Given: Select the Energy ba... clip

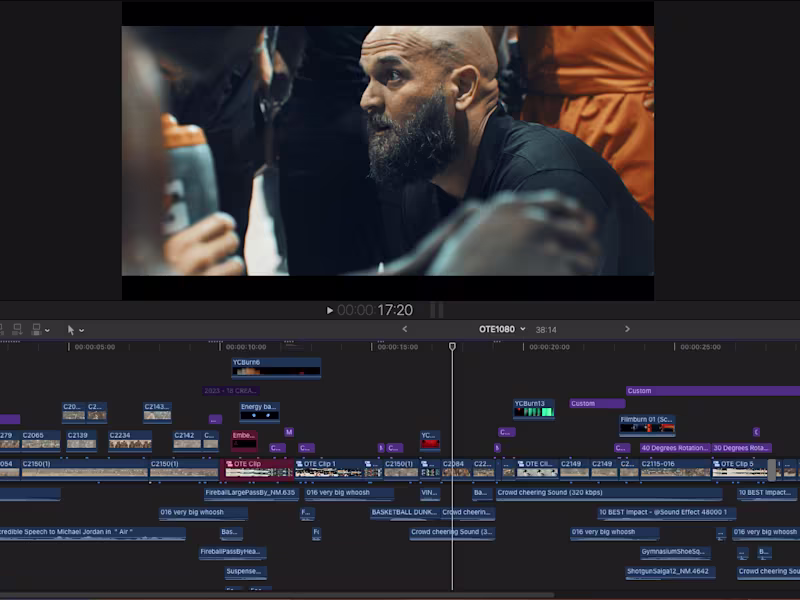Looking at the screenshot, I should [260, 412].
